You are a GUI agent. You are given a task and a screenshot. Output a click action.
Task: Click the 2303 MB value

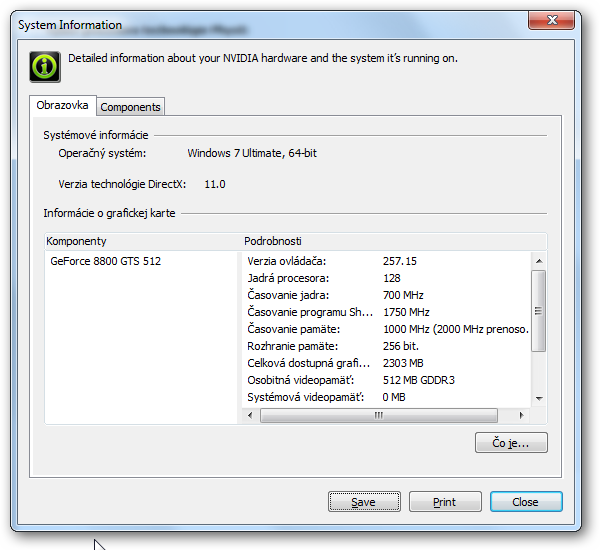click(x=403, y=363)
